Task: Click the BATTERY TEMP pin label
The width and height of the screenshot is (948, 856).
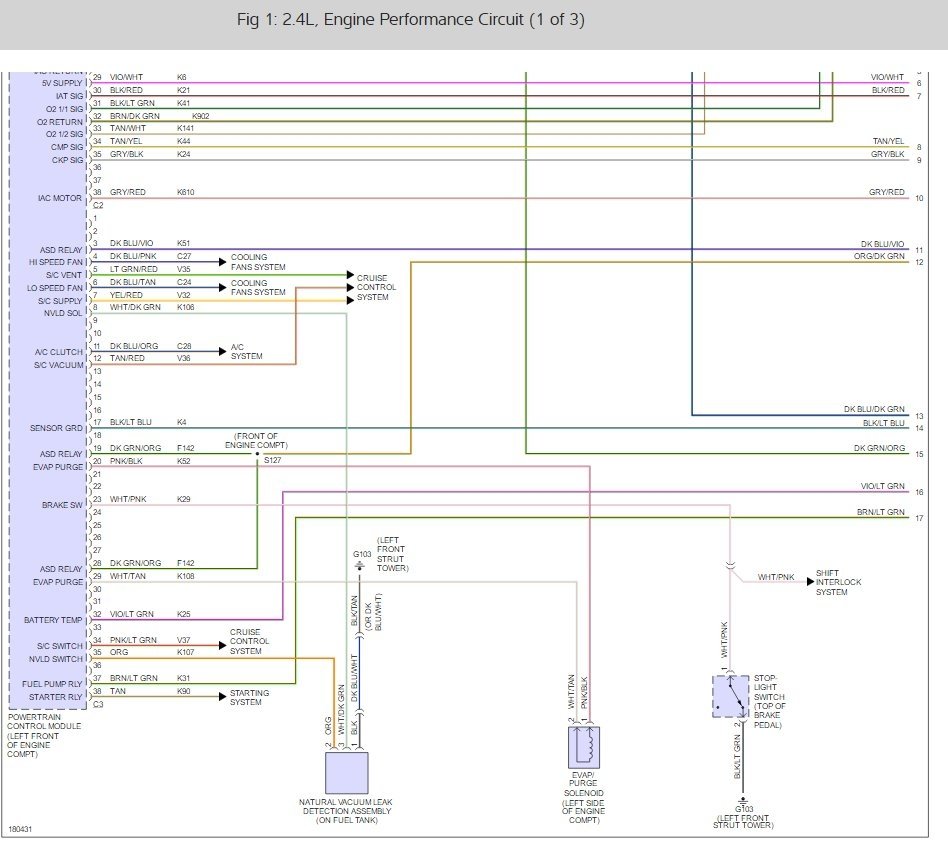Action: (x=53, y=620)
